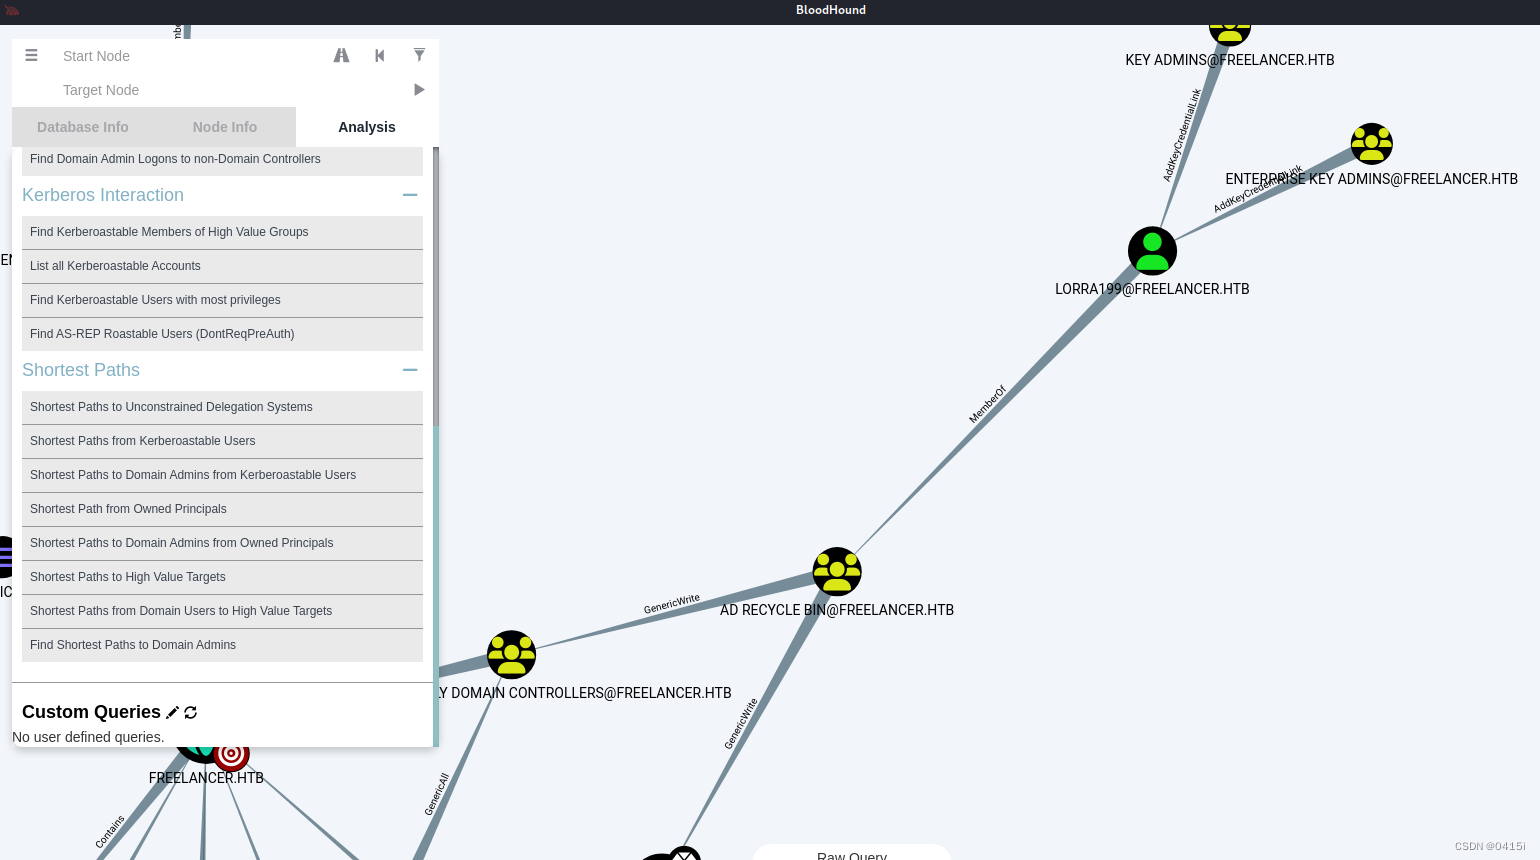Click the red target icon on FREELANCER.HTB
The height and width of the screenshot is (860, 1540).
pyautogui.click(x=232, y=757)
